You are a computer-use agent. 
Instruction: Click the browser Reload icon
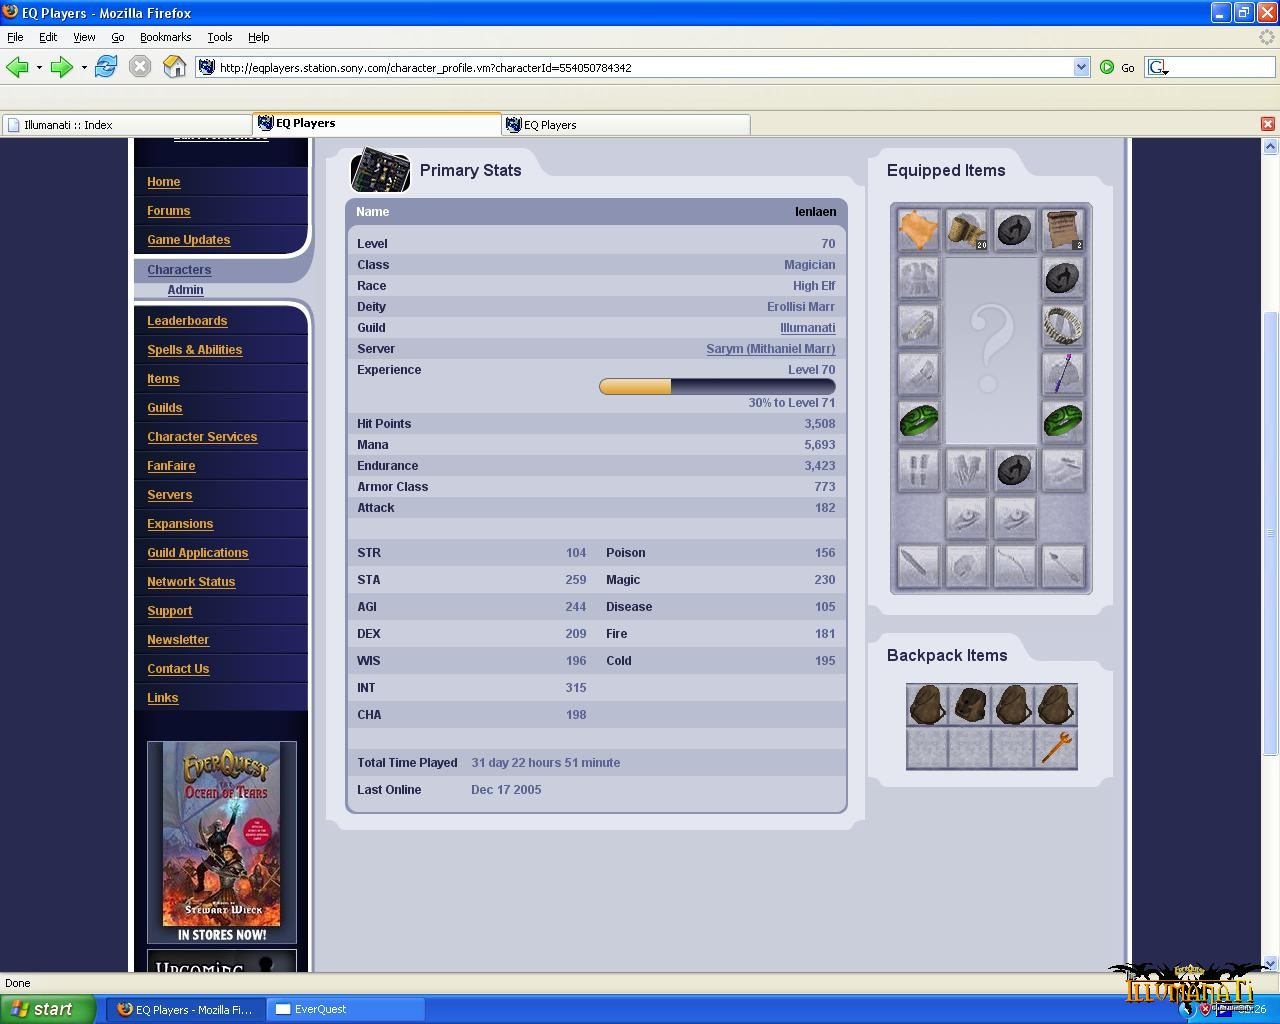coord(106,67)
